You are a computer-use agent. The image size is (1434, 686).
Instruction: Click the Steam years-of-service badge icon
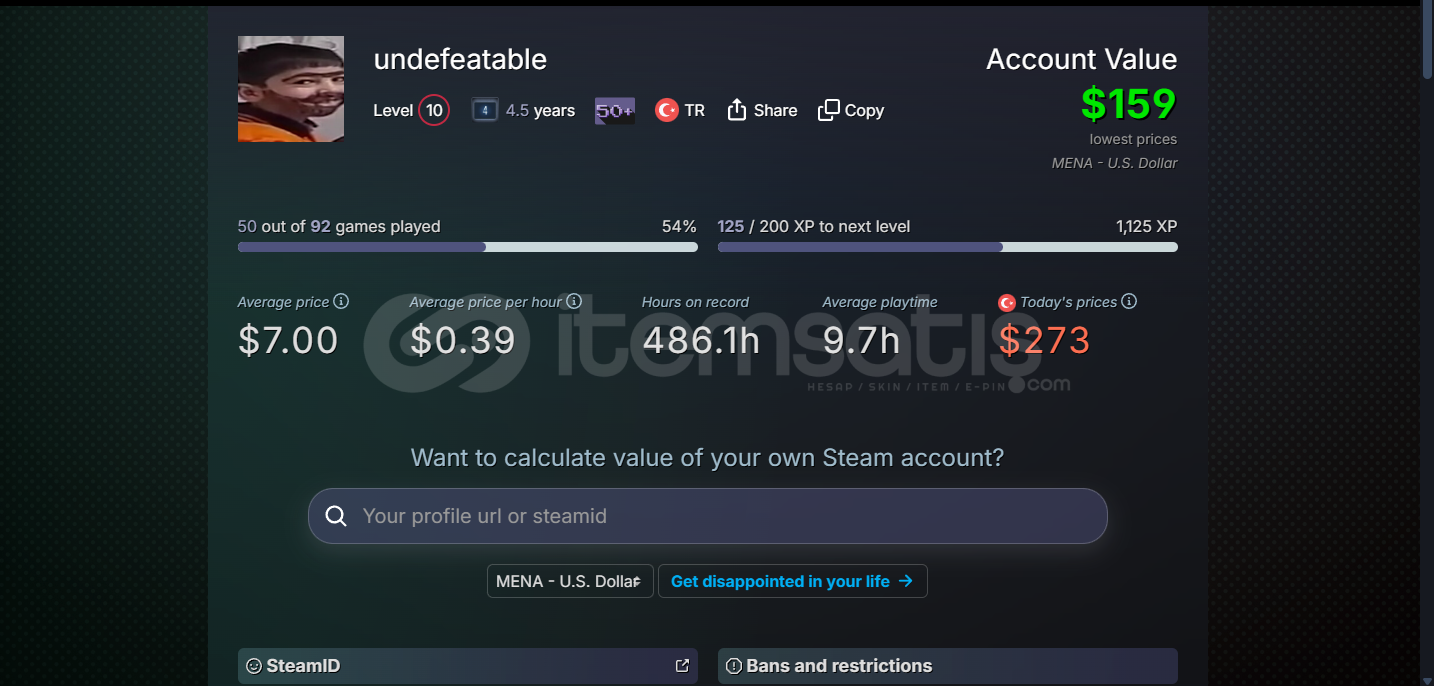[485, 110]
